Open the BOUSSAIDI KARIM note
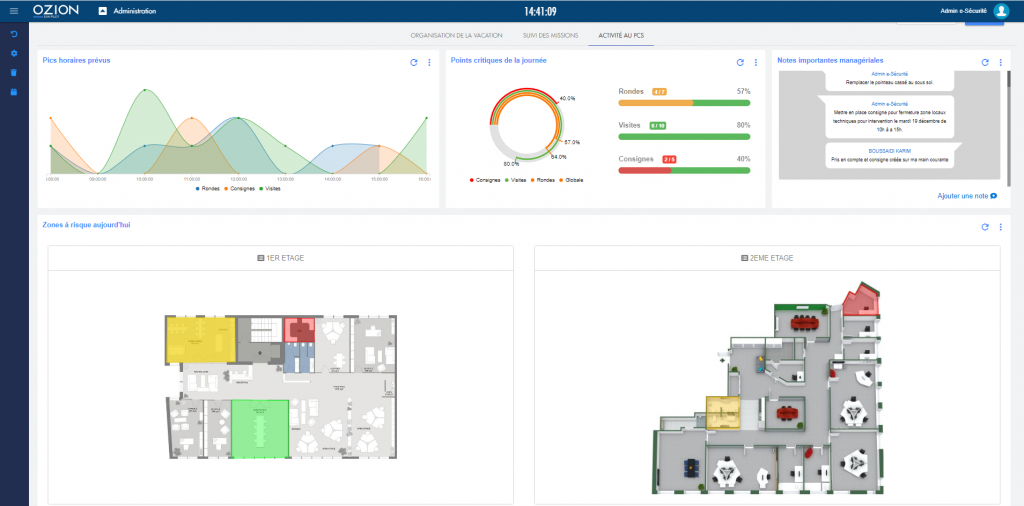1024x506 pixels. 889,155
